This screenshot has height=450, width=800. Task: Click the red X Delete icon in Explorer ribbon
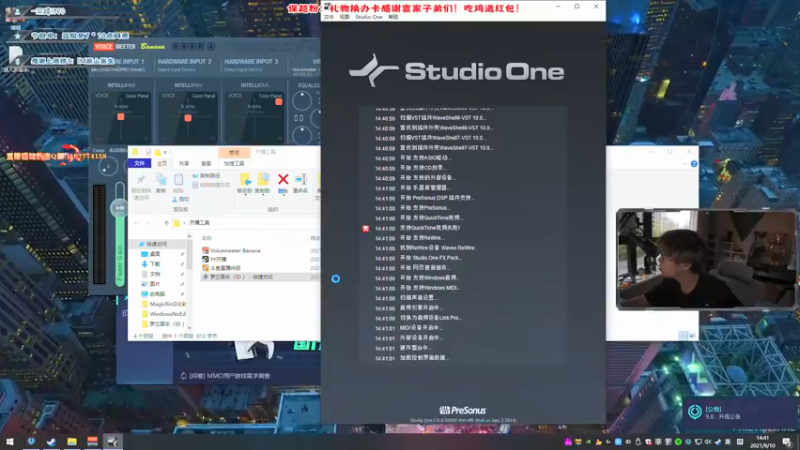283,179
